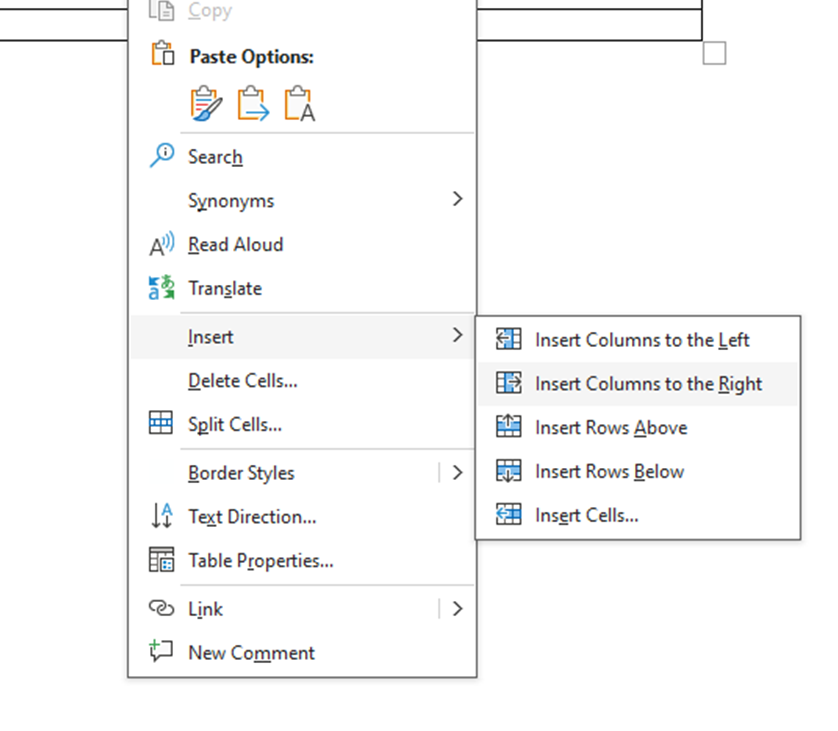Click the Insert Columns to the Right icon
Image resolution: width=838 pixels, height=731 pixels.
(x=508, y=383)
